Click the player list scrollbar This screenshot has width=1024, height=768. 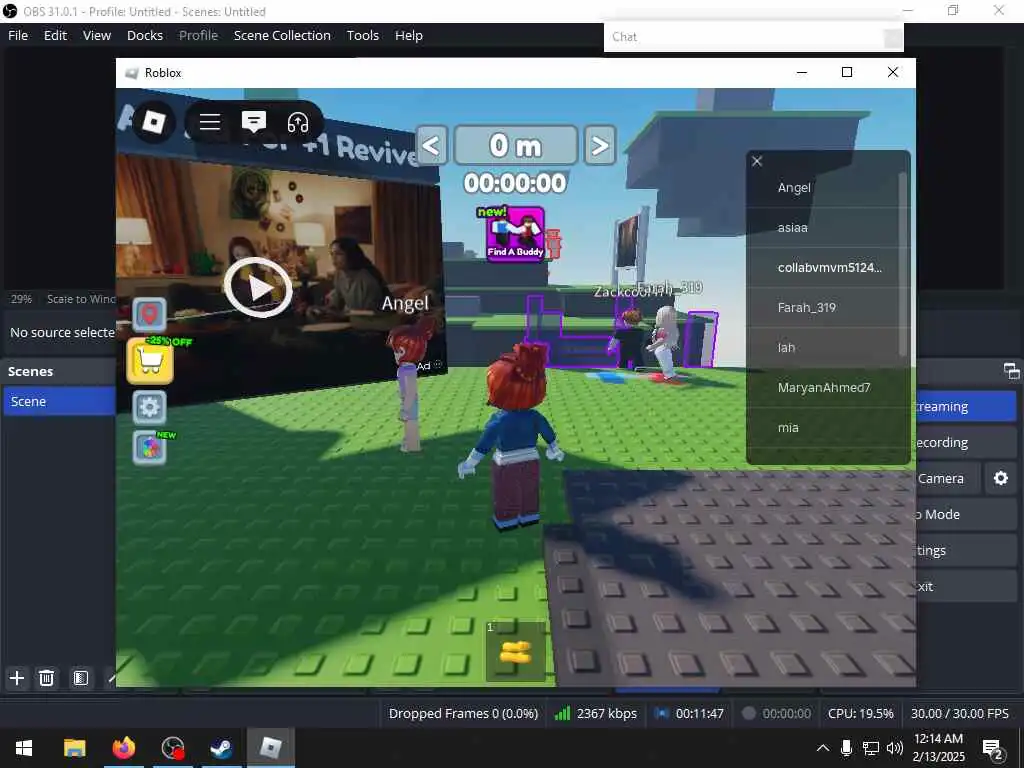pos(903,264)
